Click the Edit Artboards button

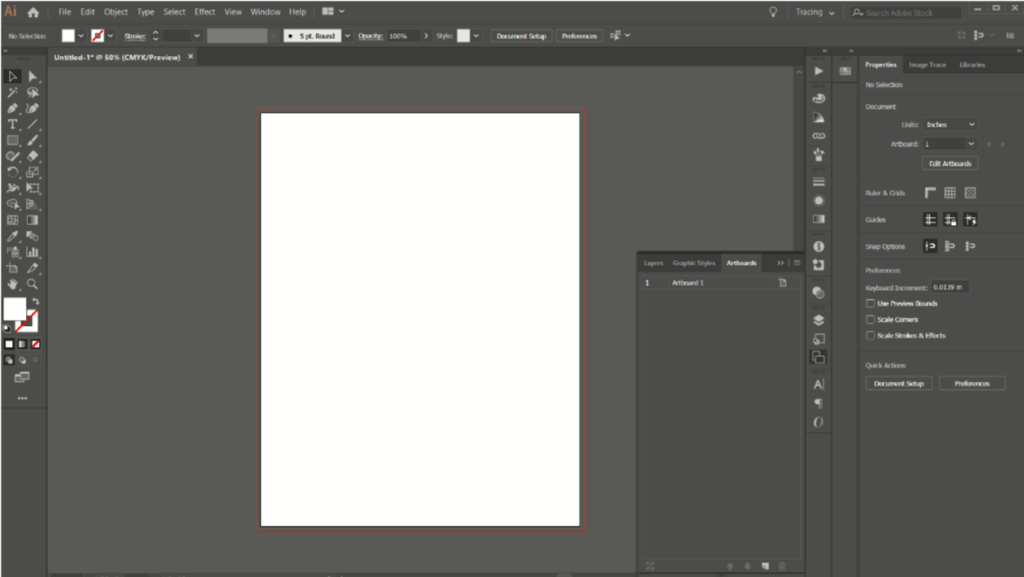point(948,163)
